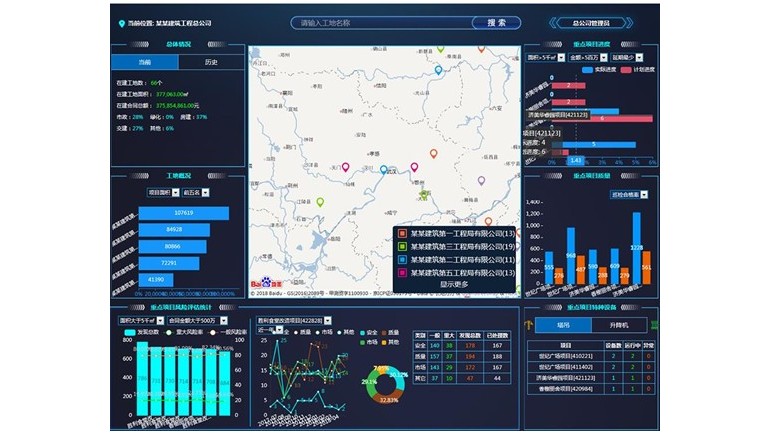This screenshot has height=433, width=770.
Task: Open the 延期最少 sort dropdown
Action: point(627,57)
